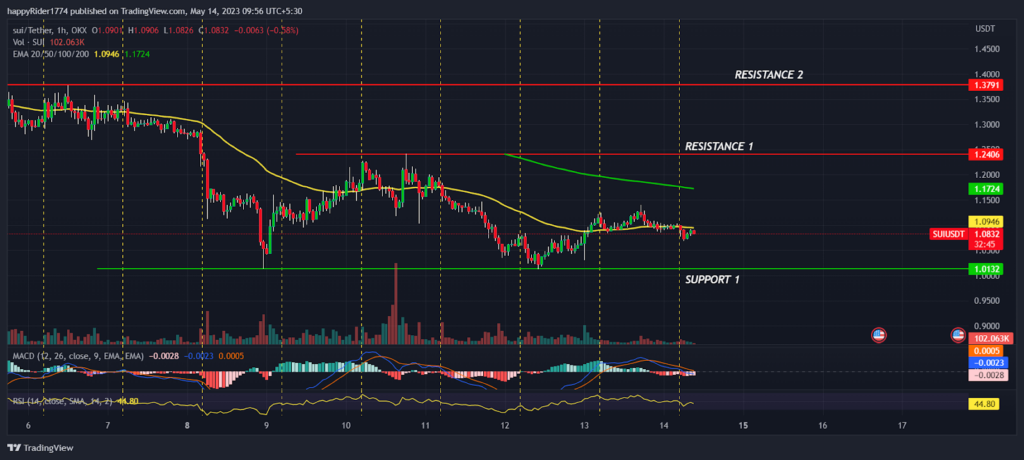Image resolution: width=1024 pixels, height=460 pixels.
Task: Click the RESISTANCE 2 text label
Action: coord(769,75)
